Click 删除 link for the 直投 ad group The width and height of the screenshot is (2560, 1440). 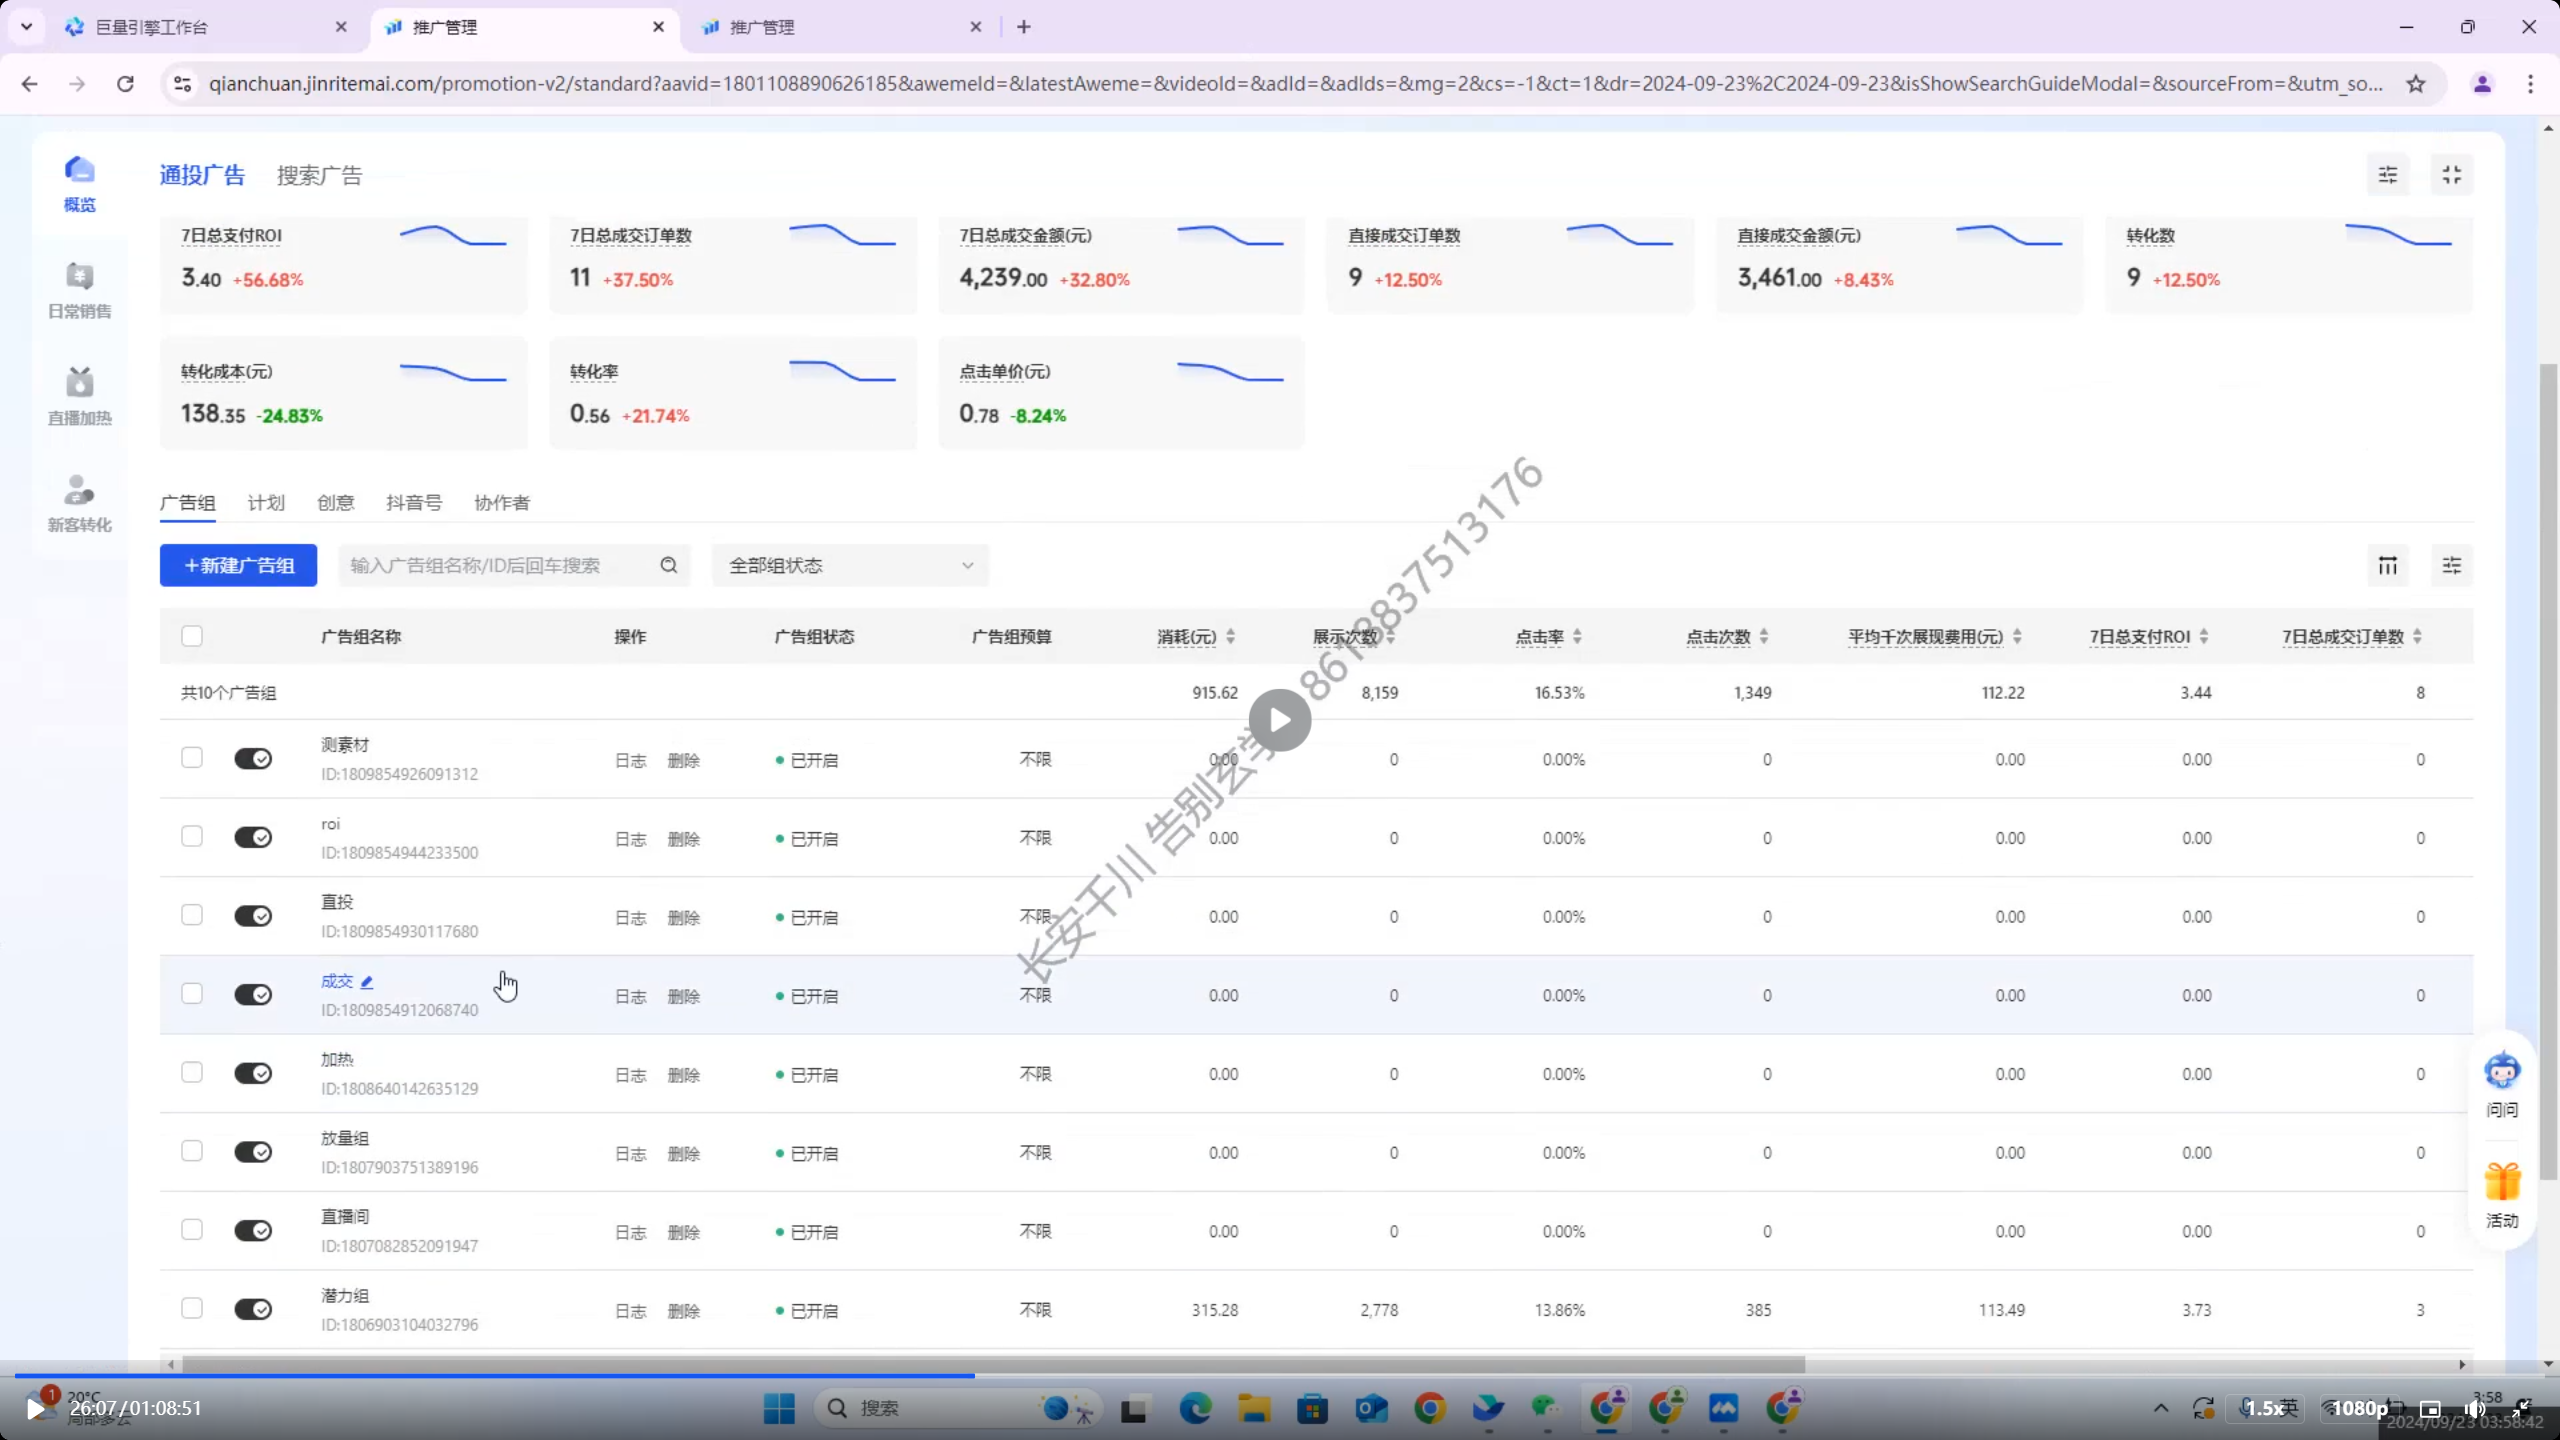pyautogui.click(x=684, y=918)
